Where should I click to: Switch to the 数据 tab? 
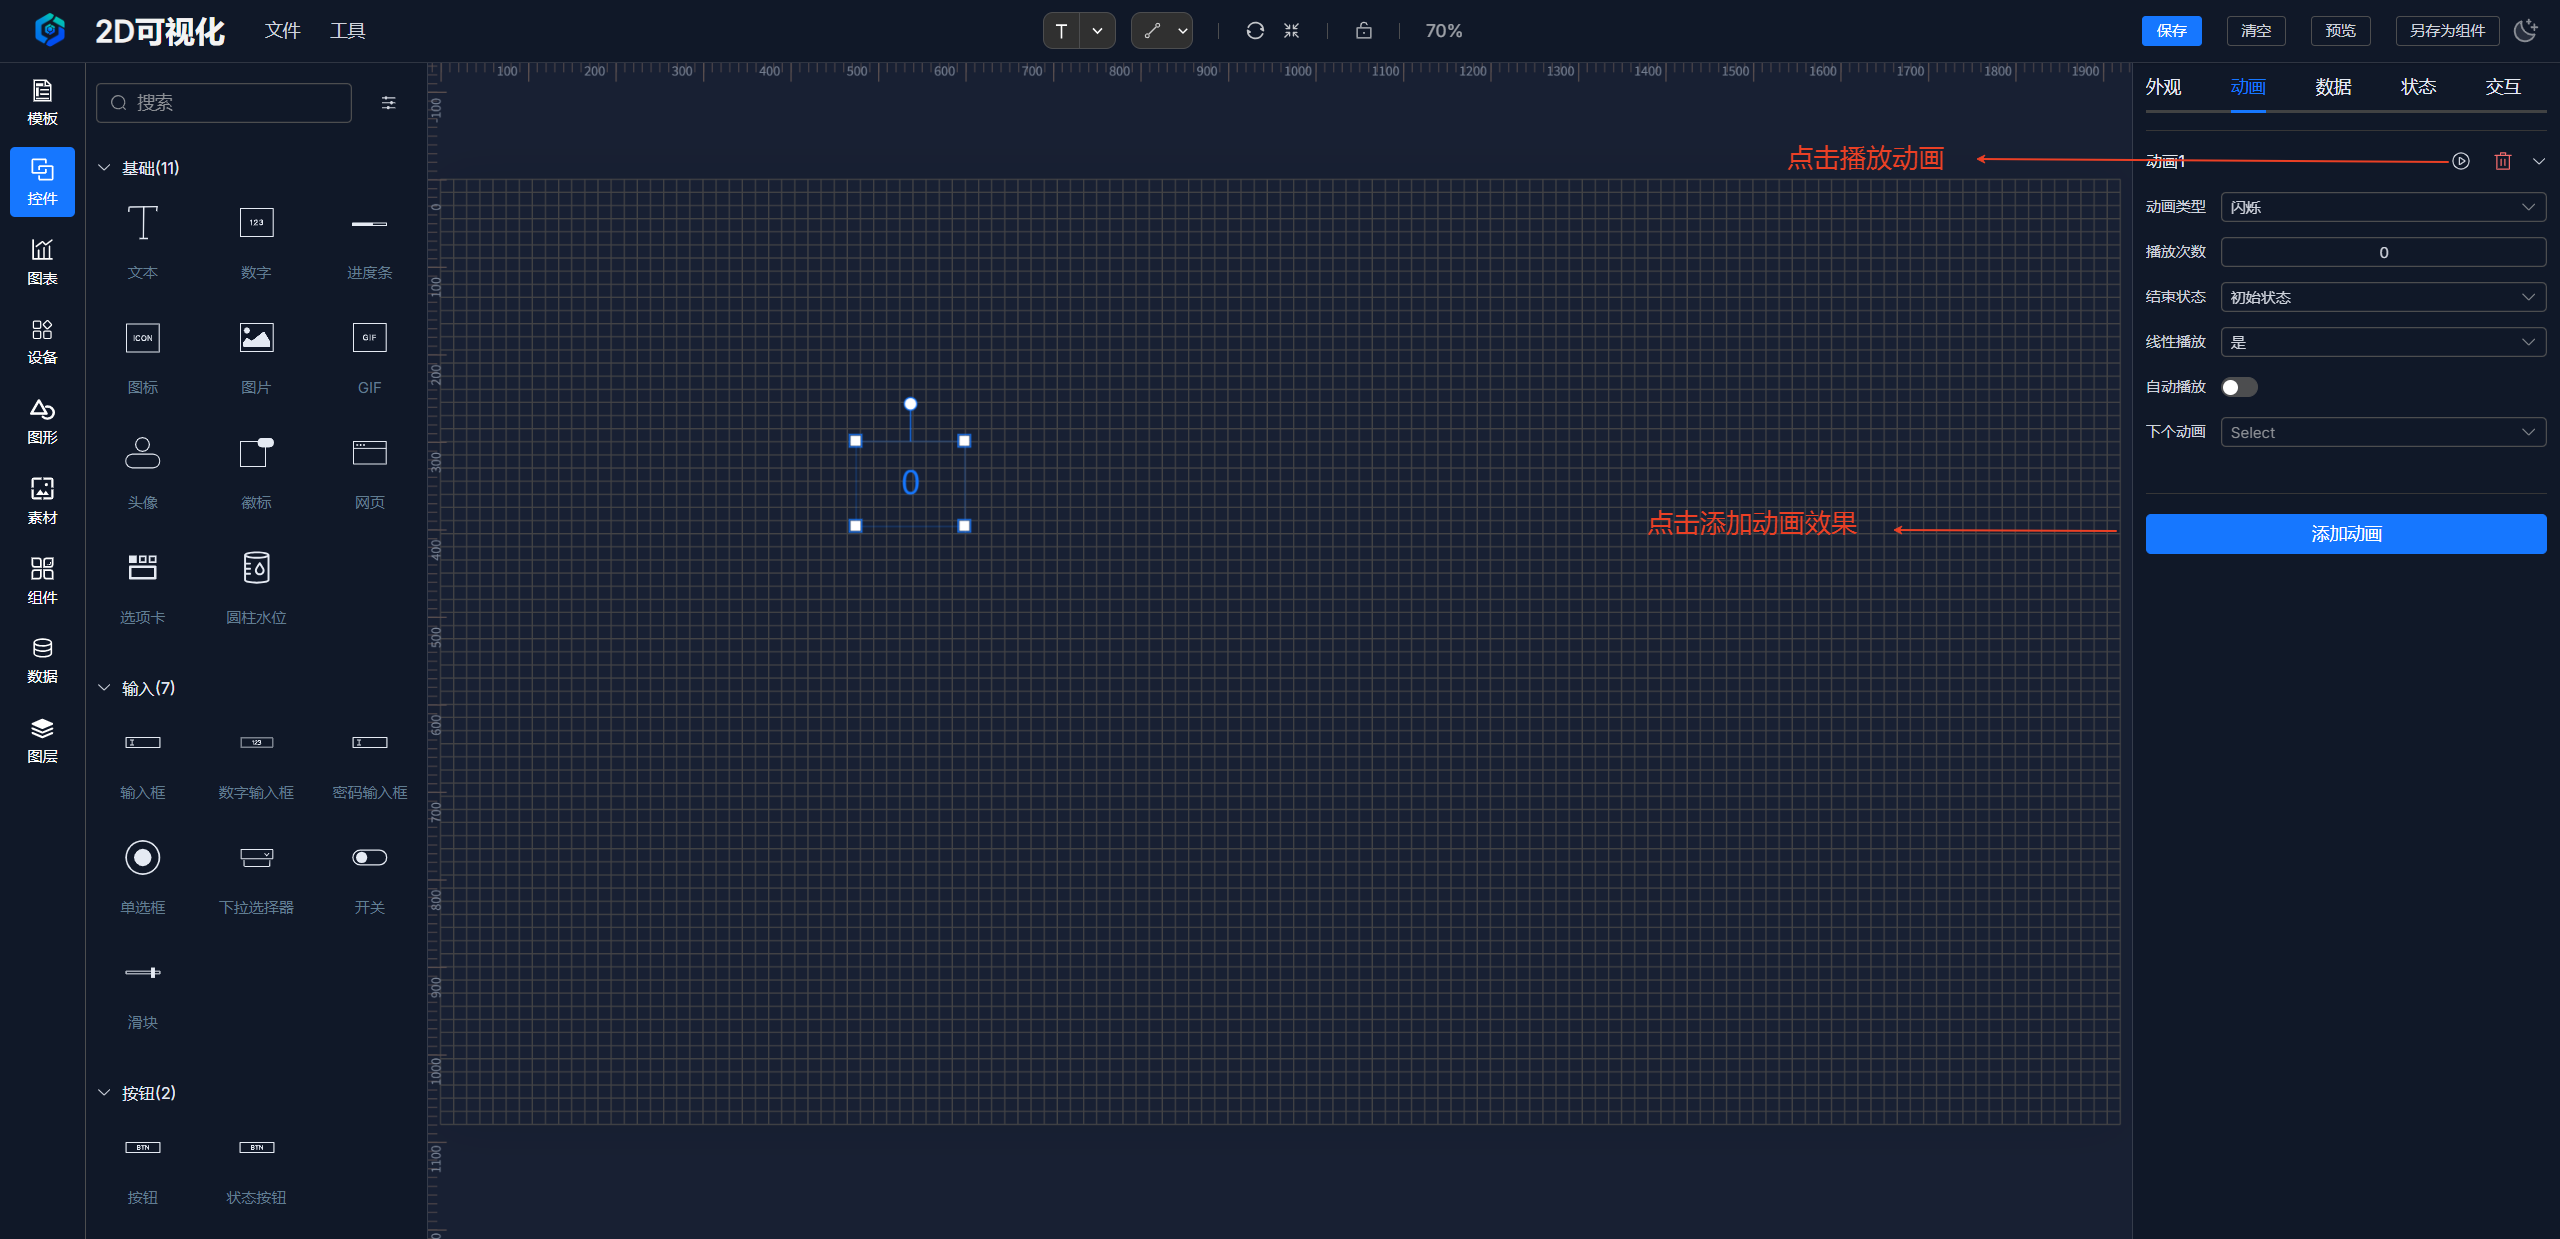[2332, 87]
